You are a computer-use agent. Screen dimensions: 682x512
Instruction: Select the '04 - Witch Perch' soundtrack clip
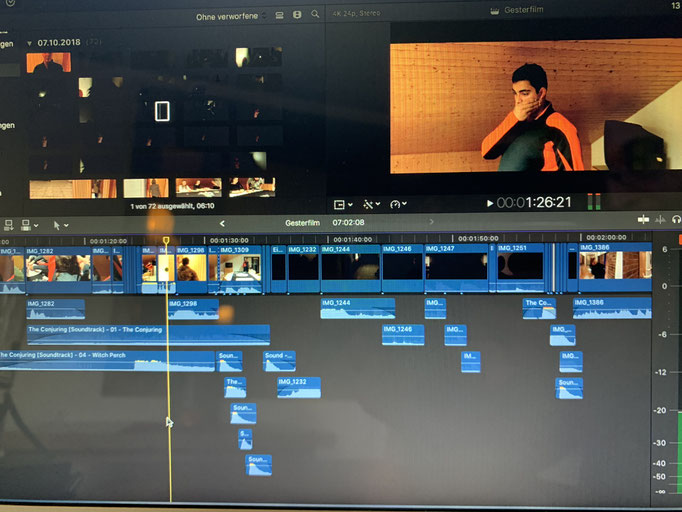[107, 361]
